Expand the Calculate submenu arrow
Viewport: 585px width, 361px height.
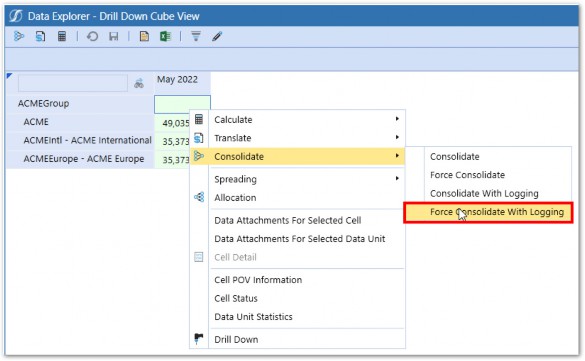click(x=397, y=119)
